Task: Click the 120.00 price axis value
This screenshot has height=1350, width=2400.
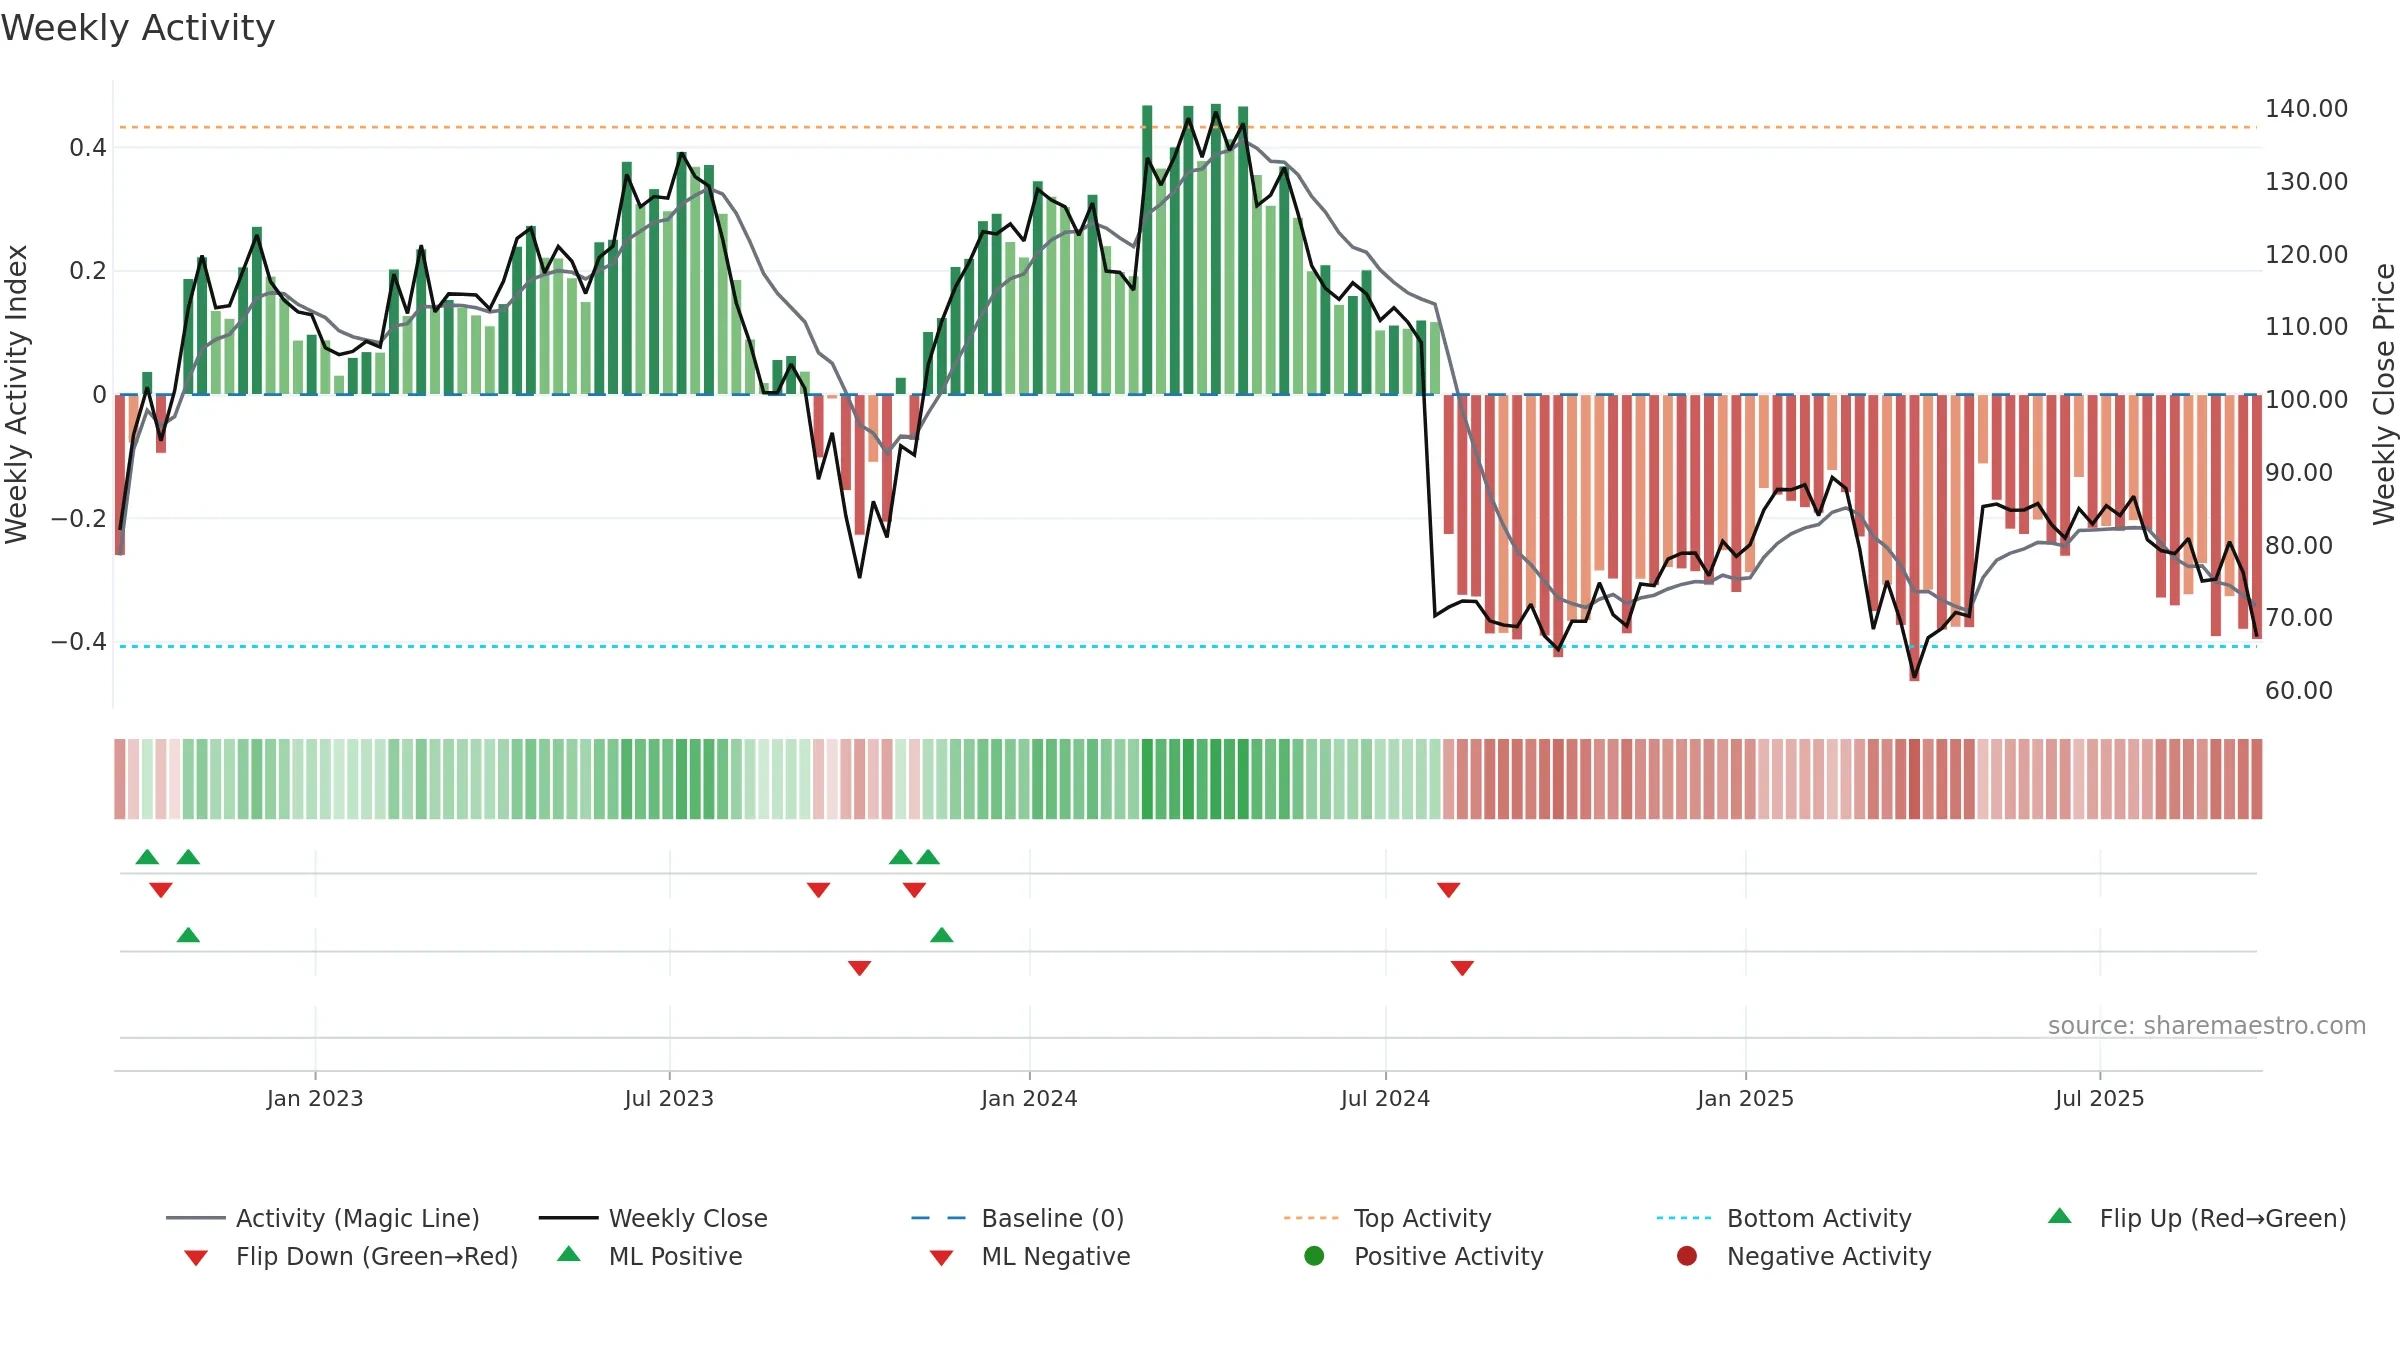Action: pyautogui.click(x=2306, y=254)
